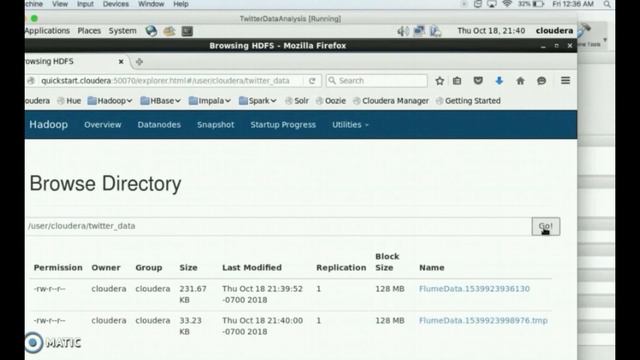Expand the Impala bookmarks folder

click(210, 101)
